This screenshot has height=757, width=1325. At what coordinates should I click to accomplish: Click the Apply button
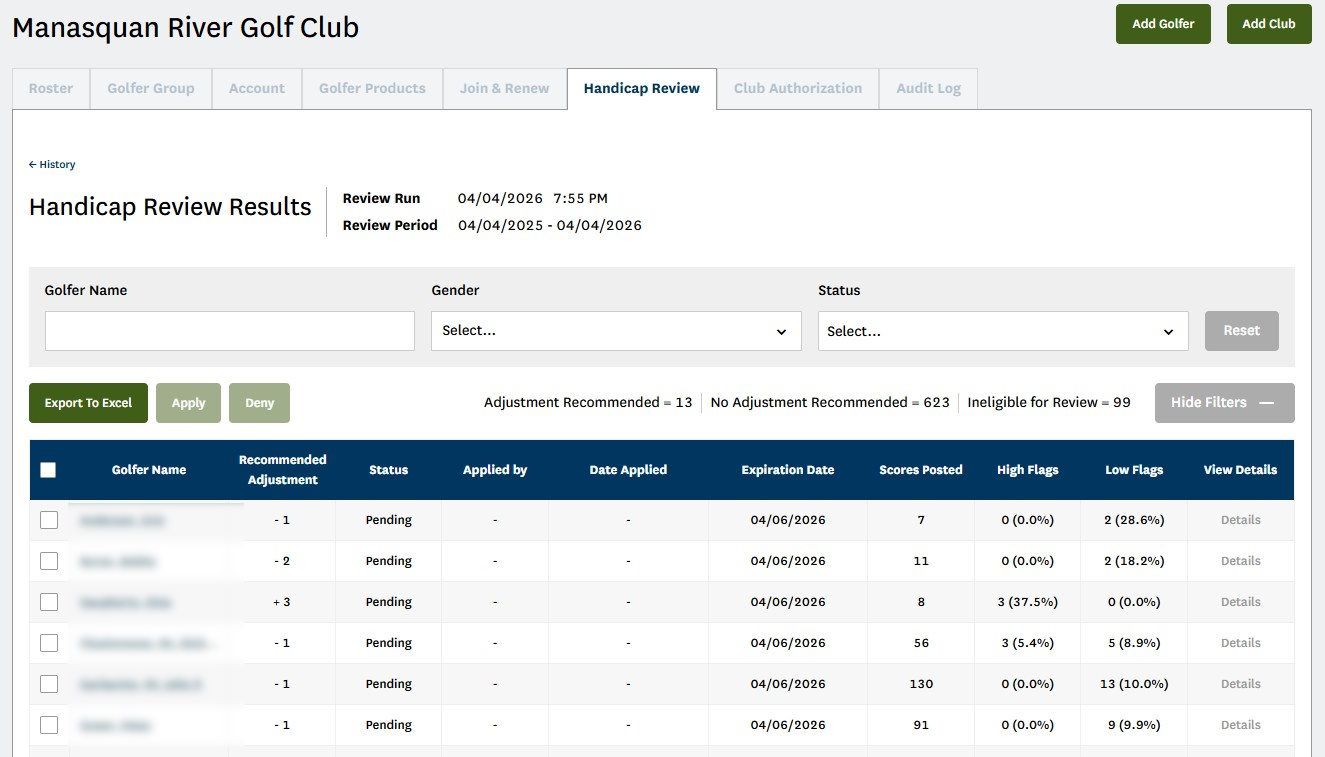point(188,403)
